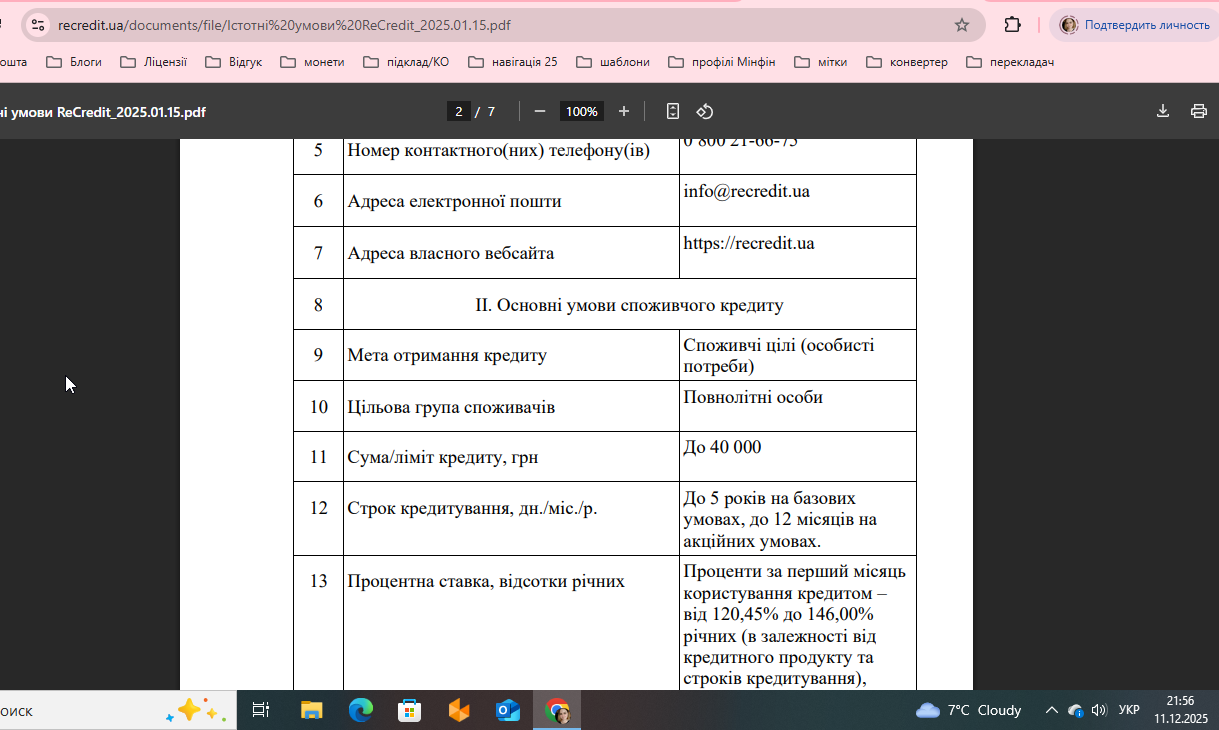
Task: Bookmark this page with the star icon
Action: coord(962,25)
